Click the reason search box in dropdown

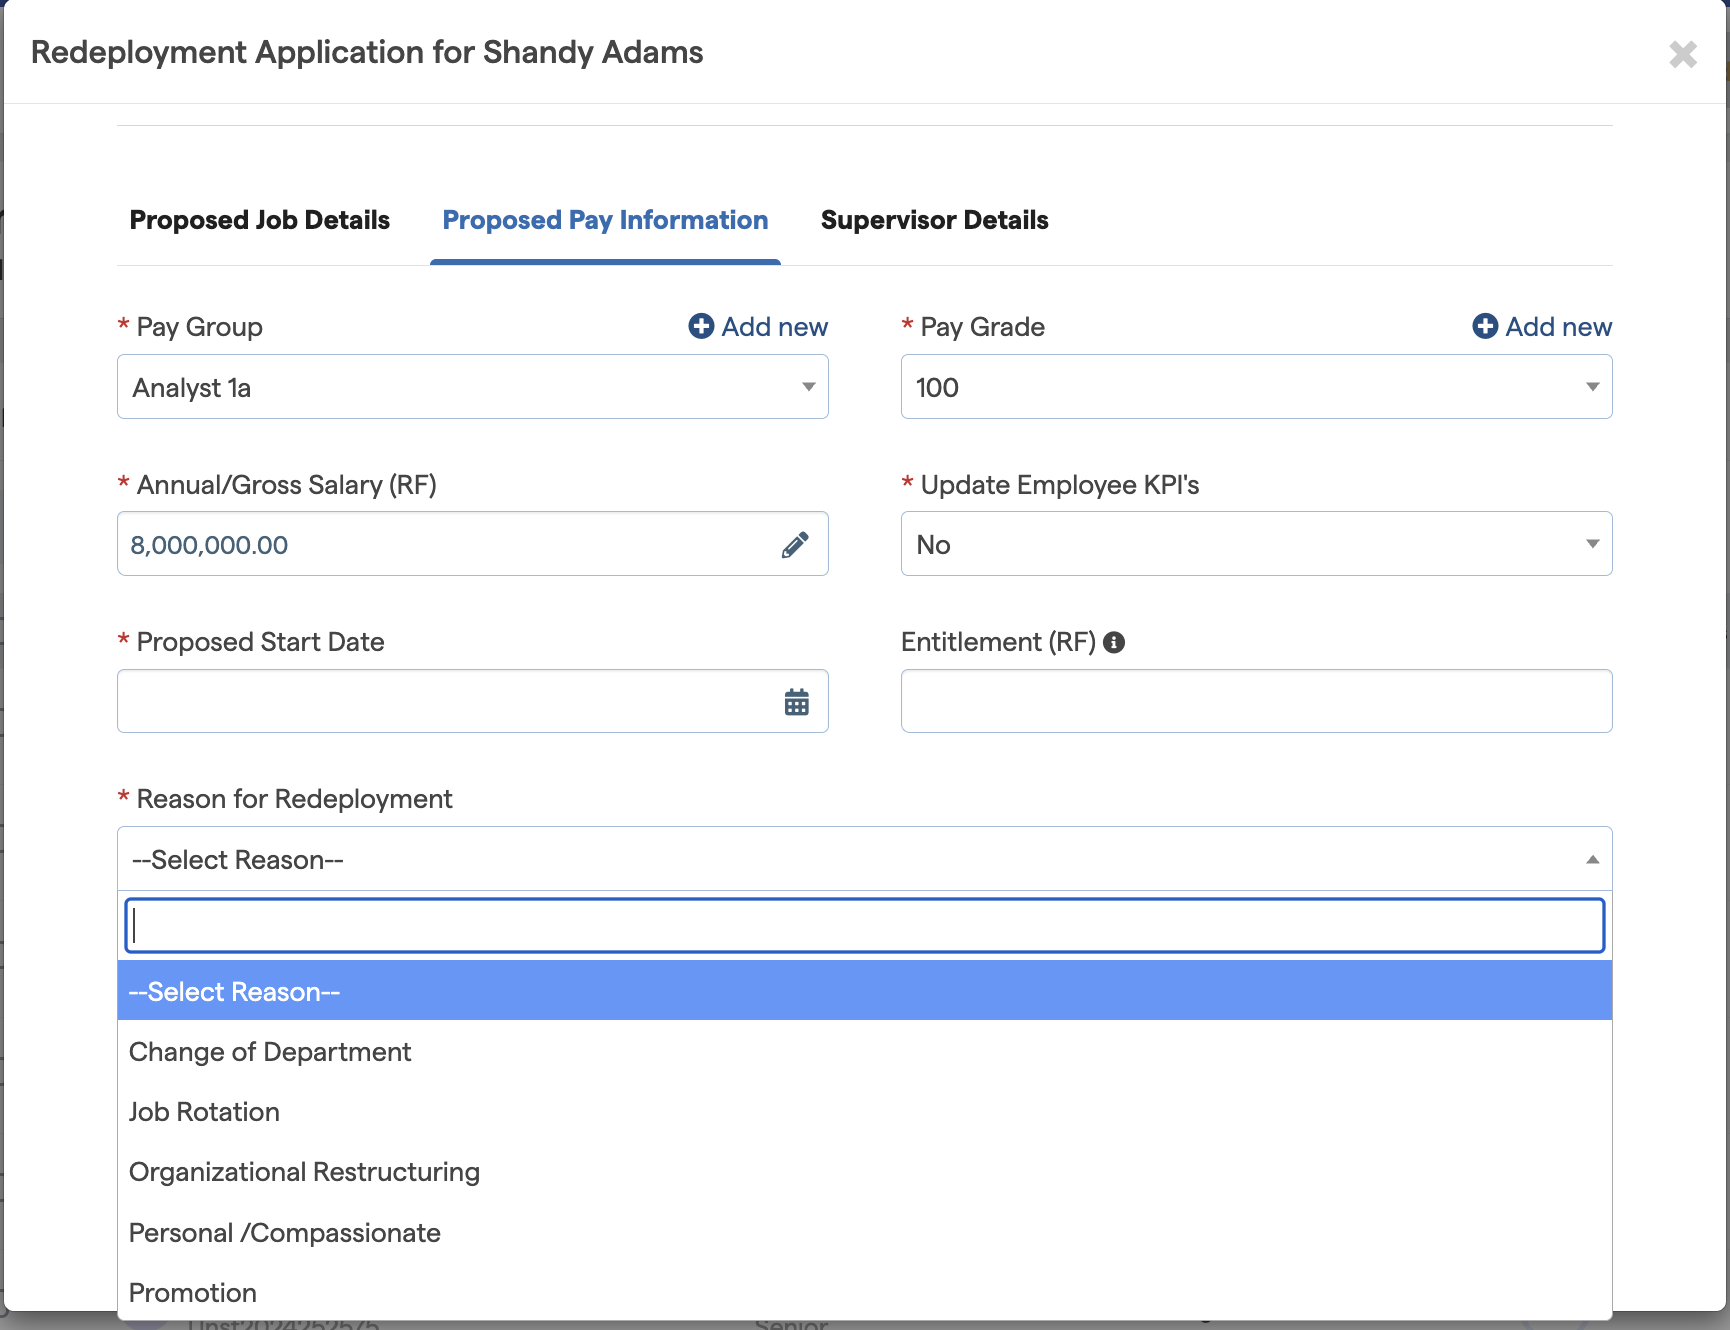pyautogui.click(x=865, y=925)
